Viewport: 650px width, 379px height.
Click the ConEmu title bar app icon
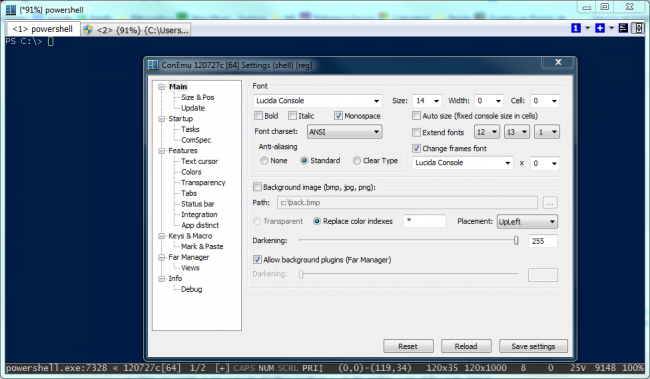11,10
